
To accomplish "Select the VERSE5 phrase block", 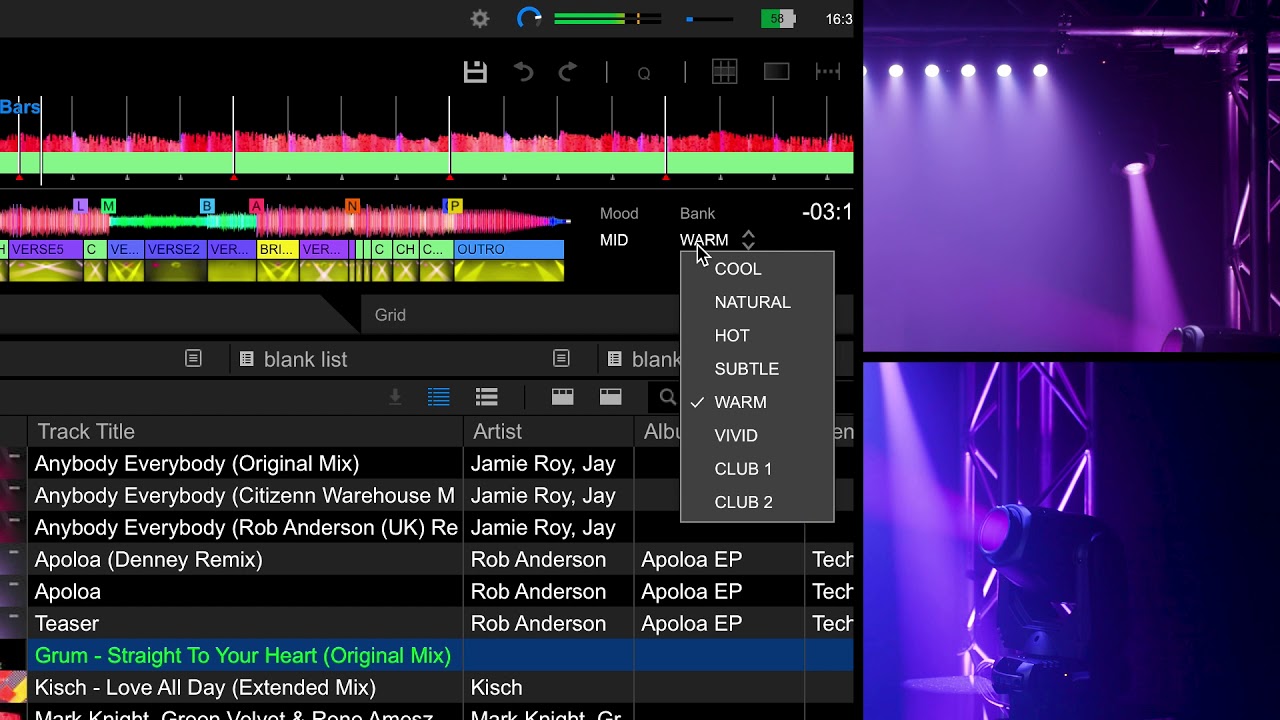I will [x=45, y=249].
